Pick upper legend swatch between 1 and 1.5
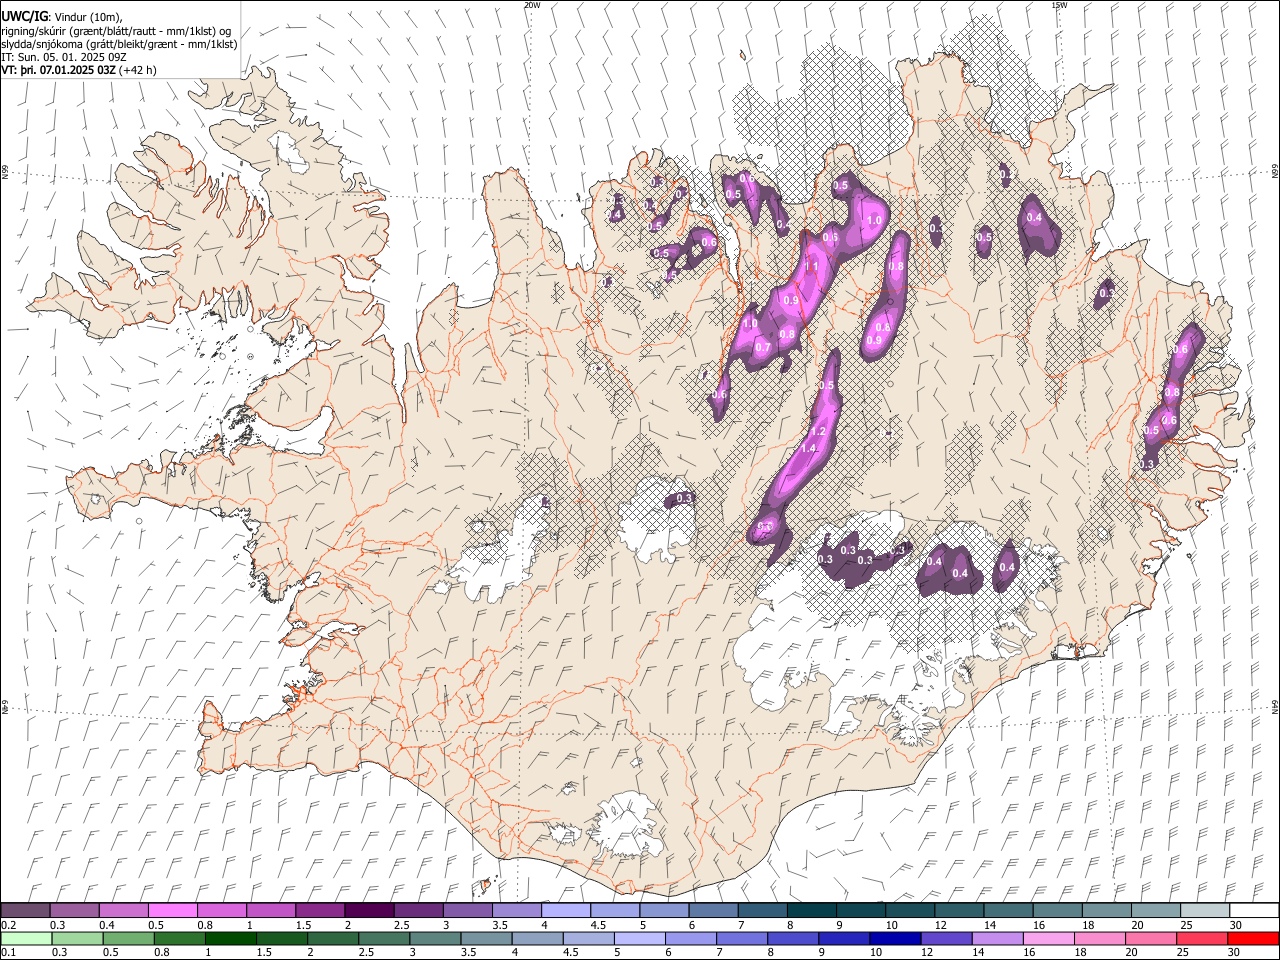This screenshot has height=960, width=1280. coord(270,910)
